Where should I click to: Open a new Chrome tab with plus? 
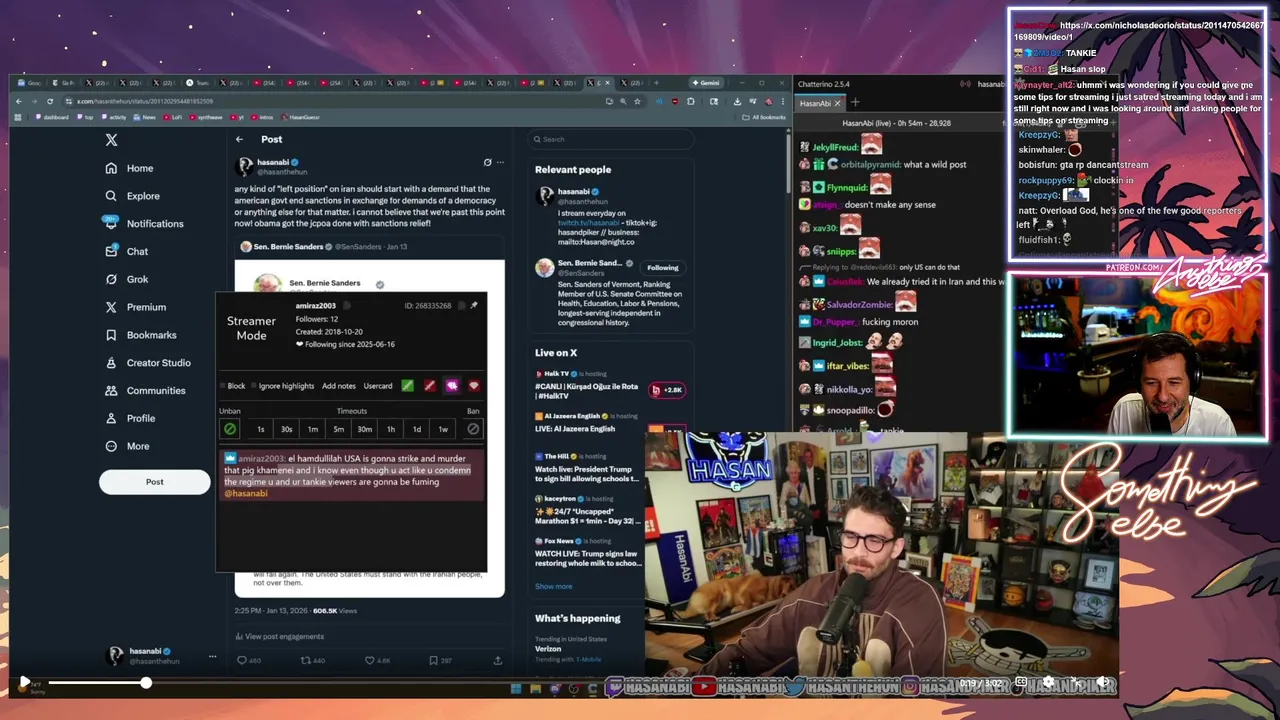[x=656, y=83]
